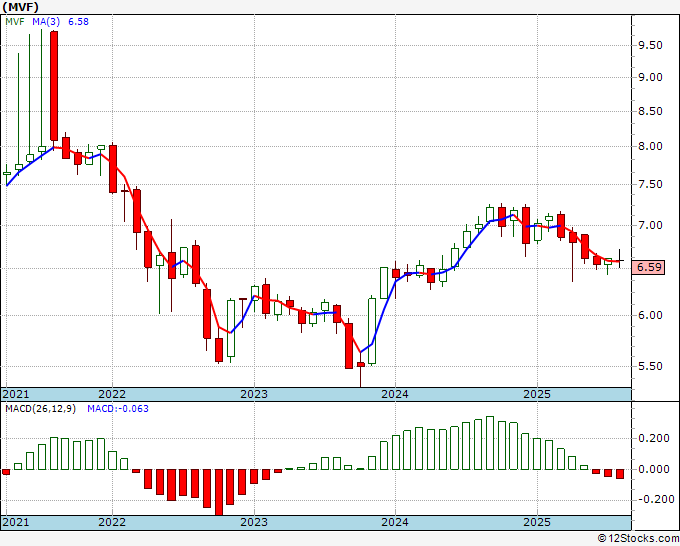The height and width of the screenshot is (546, 680).
Task: Click 2024 on the MACD timeline
Action: [x=395, y=522]
